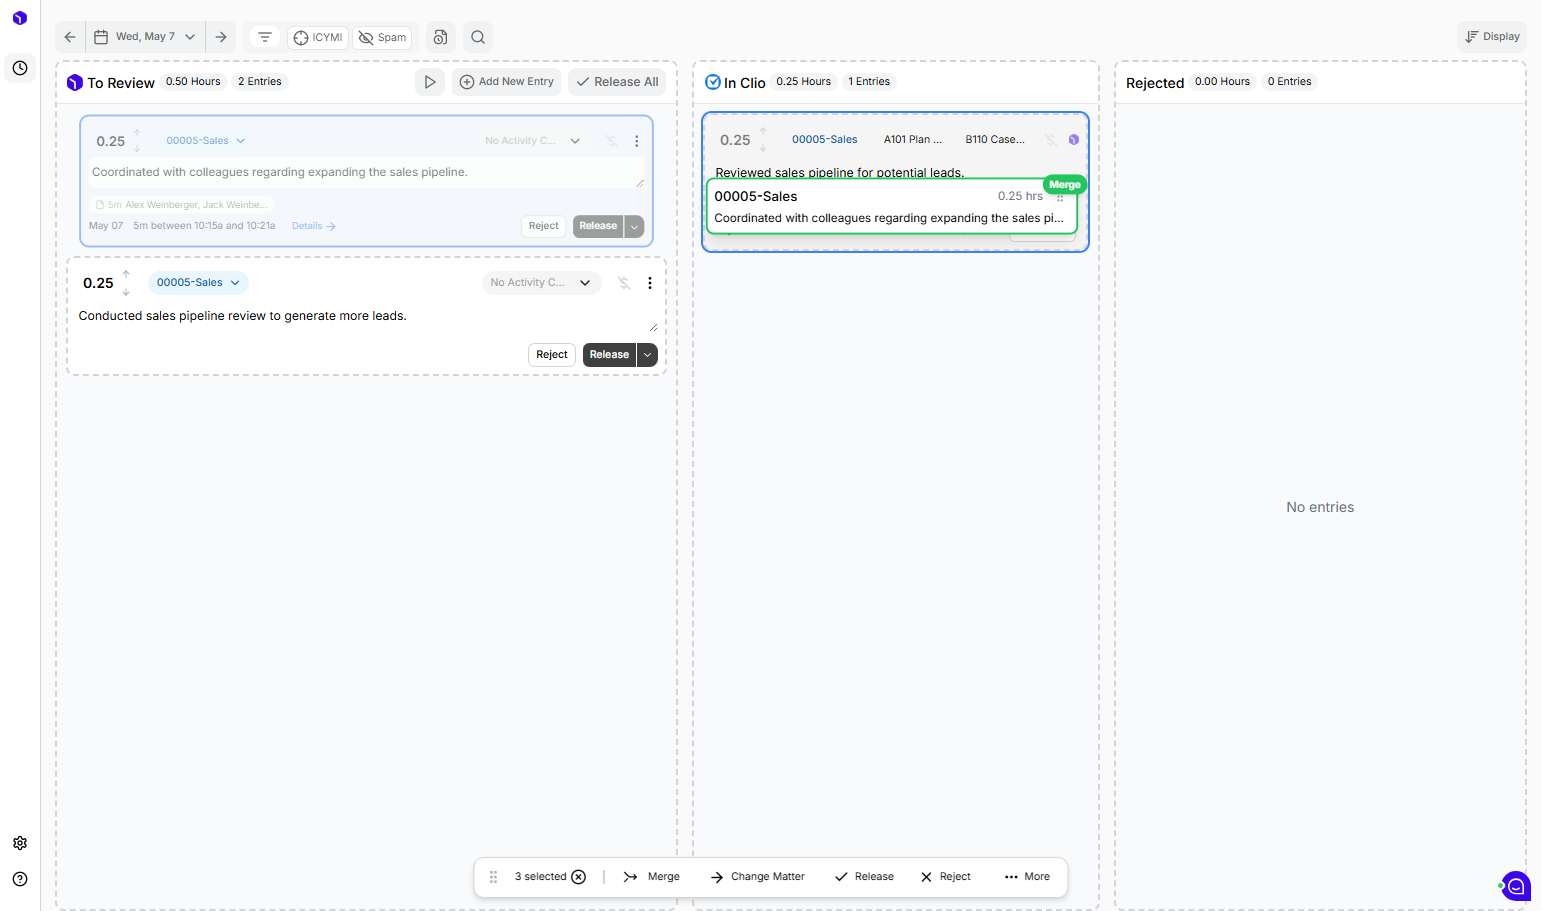
Task: Open matter dropdown on the Conducted sales pipeline entry
Action: click(198, 283)
